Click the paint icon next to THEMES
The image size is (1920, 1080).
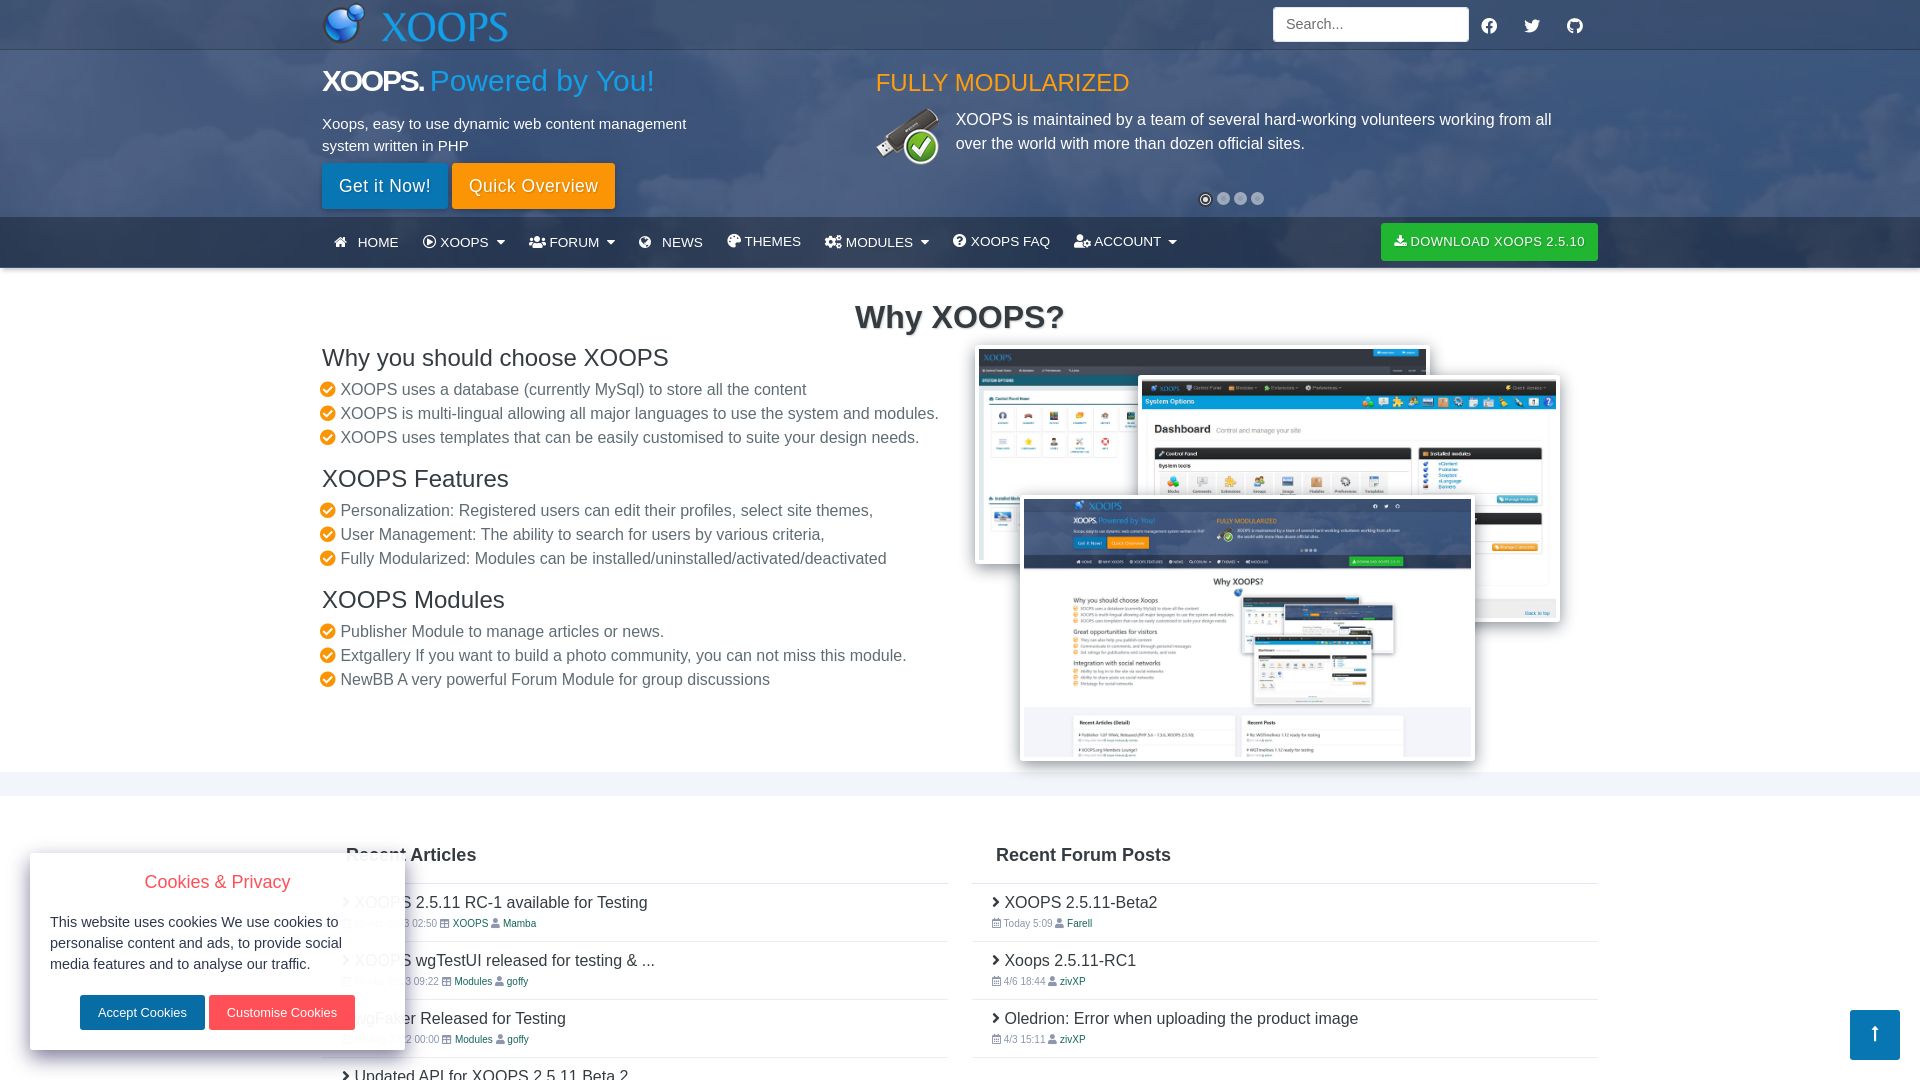click(734, 241)
